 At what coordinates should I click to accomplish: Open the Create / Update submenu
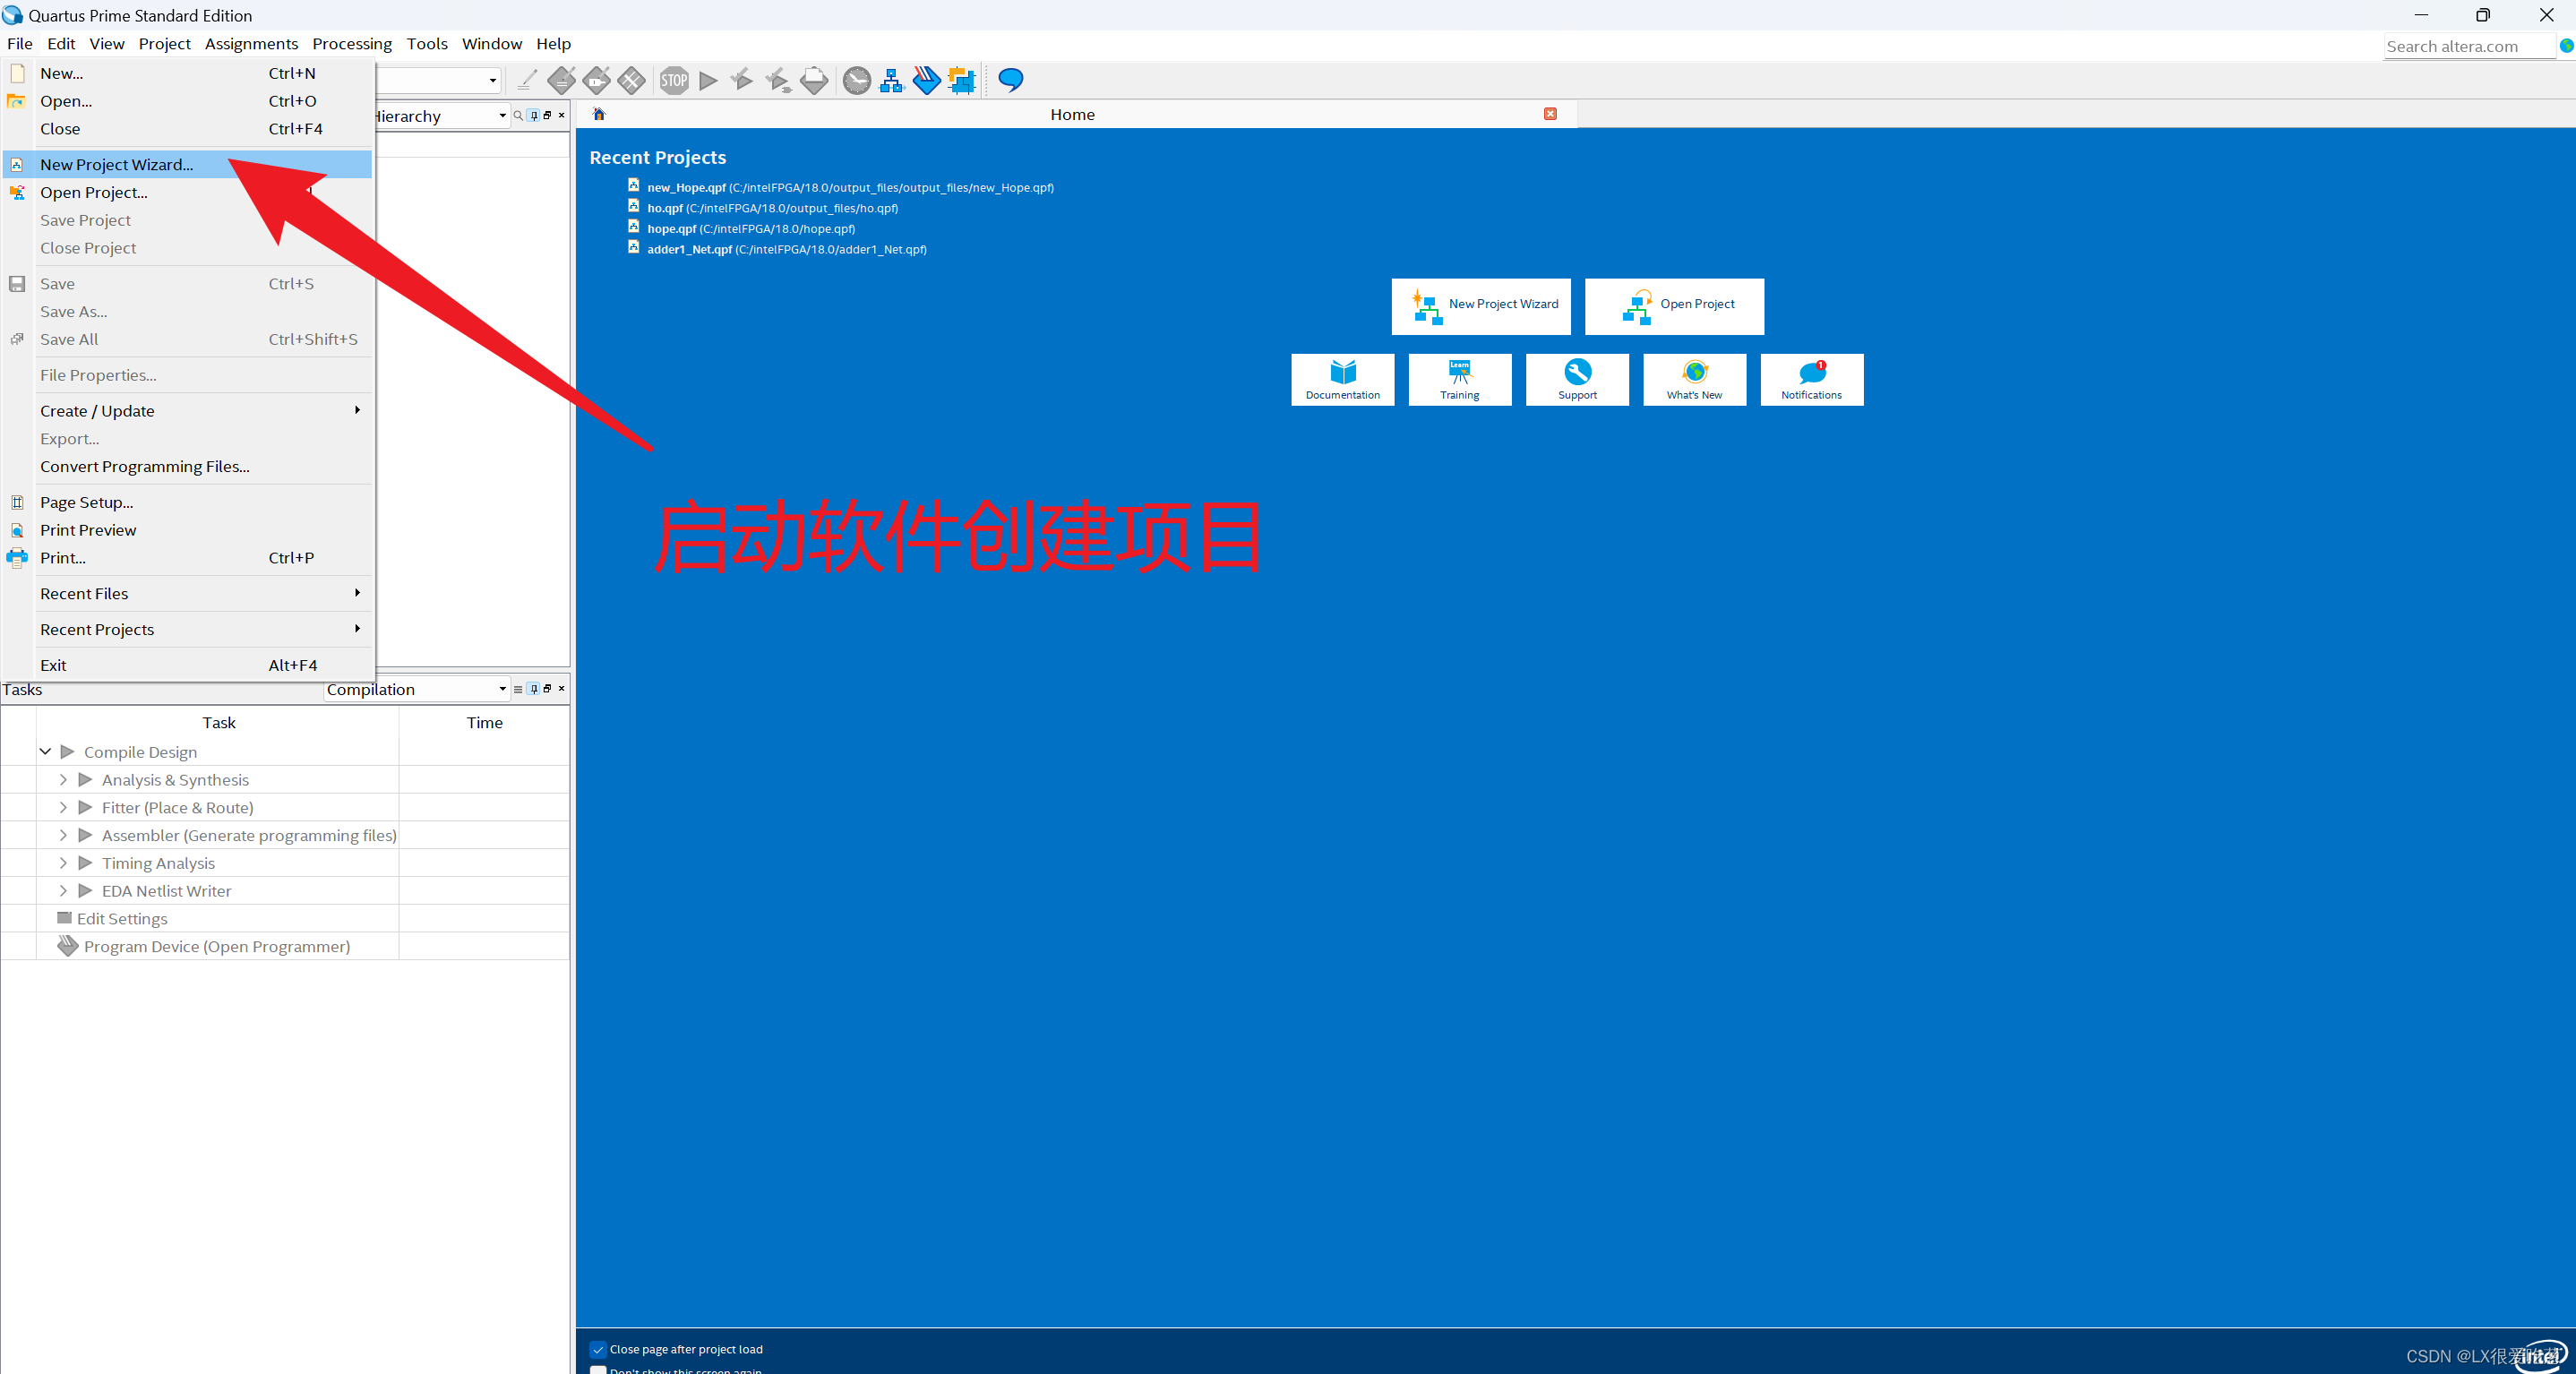[188, 410]
